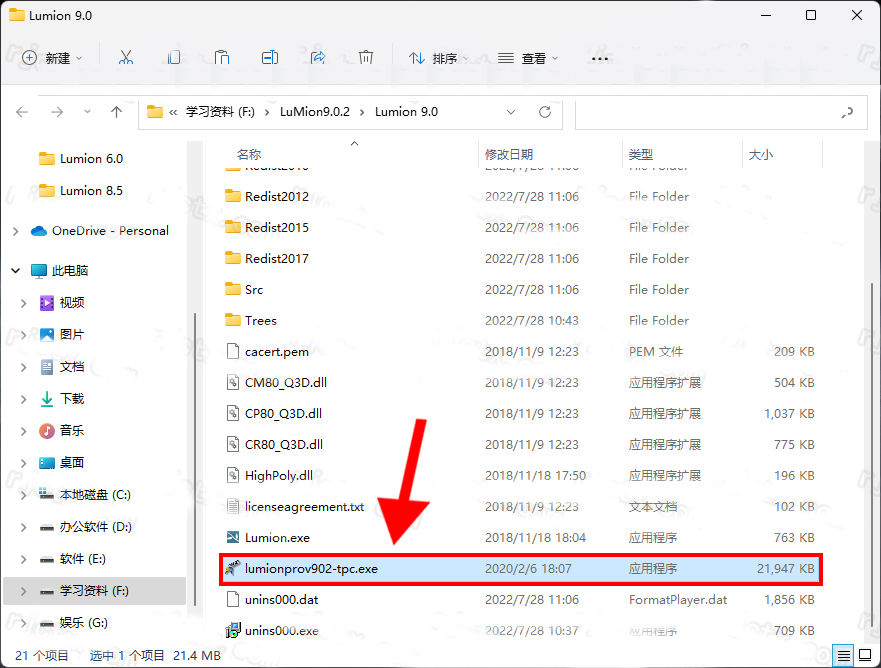
Task: Click LuMion9.0.2 in the breadcrumb path
Action: click(315, 112)
